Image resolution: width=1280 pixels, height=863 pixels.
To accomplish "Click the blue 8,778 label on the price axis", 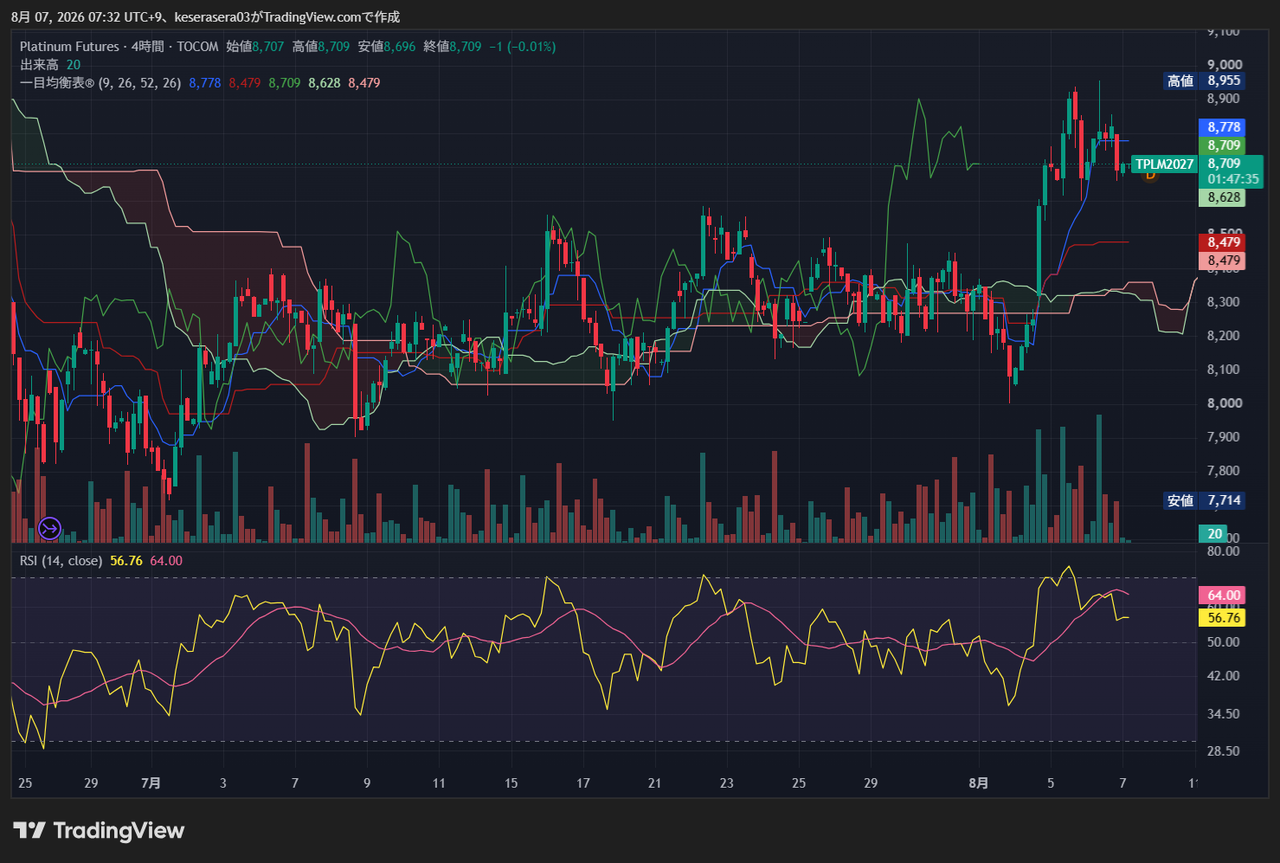I will 1224,127.
